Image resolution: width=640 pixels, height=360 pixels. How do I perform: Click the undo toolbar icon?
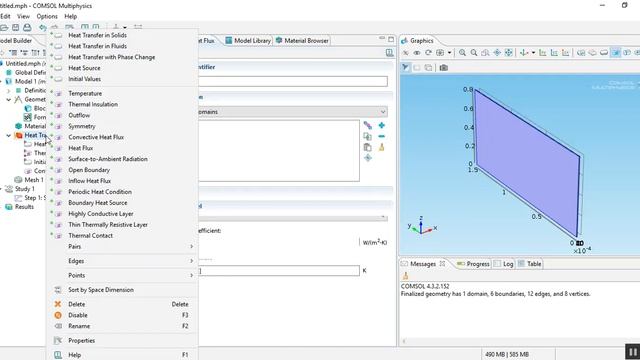[42, 28]
